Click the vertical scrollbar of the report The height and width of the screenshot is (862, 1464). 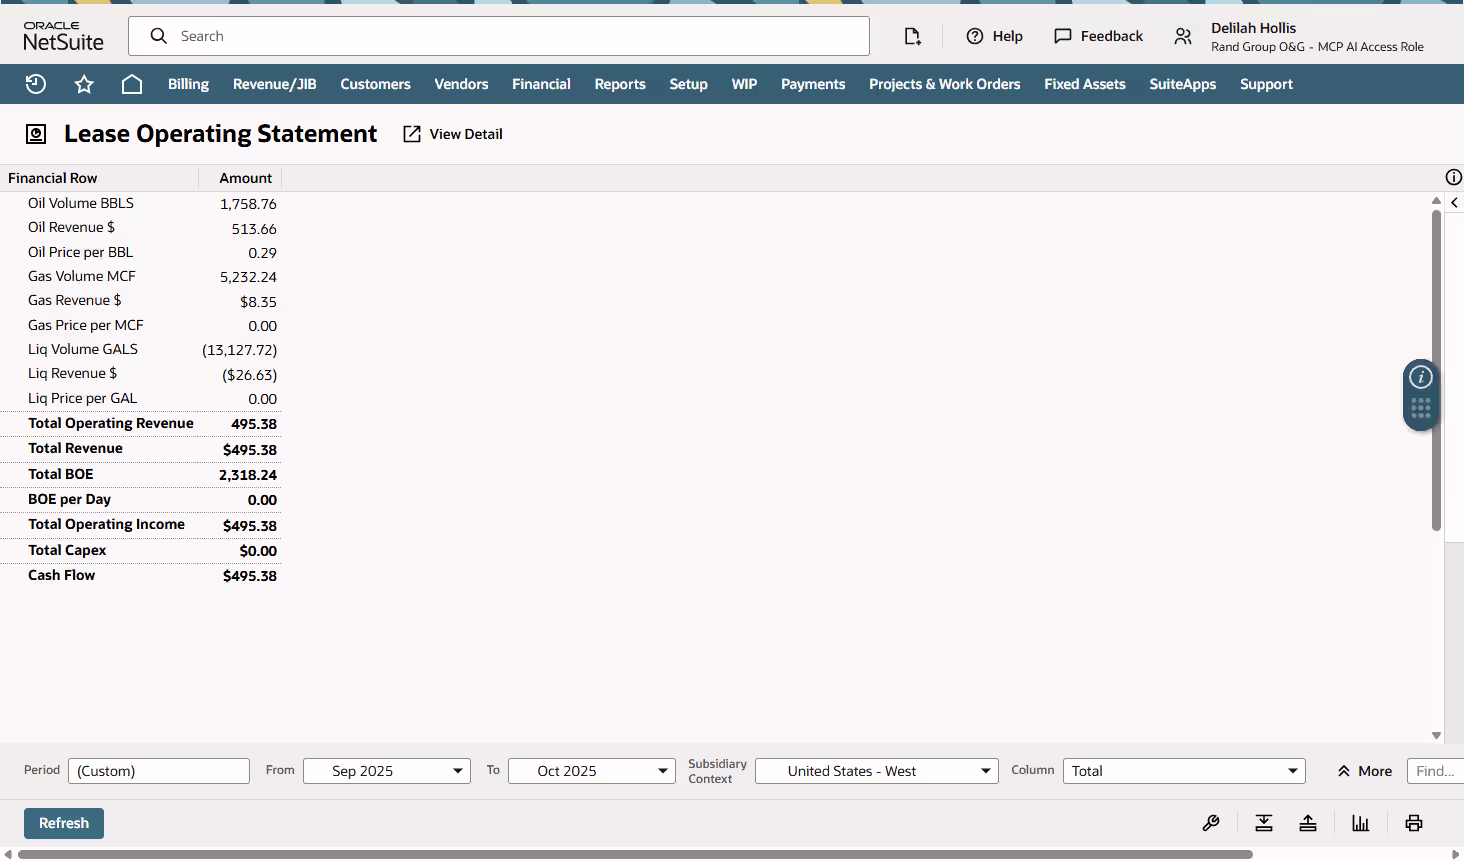click(x=1436, y=370)
